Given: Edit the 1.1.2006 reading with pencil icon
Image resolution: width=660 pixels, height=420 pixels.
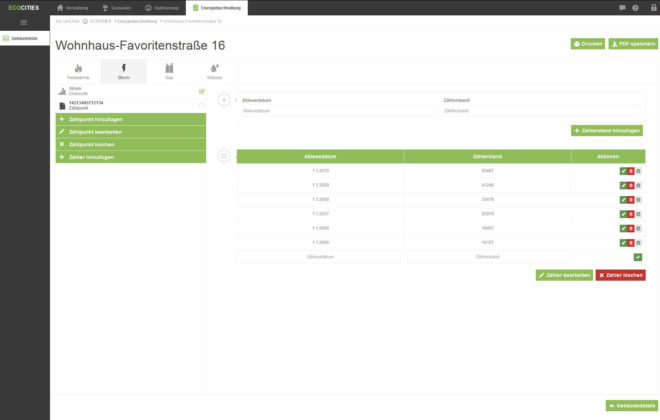Looking at the screenshot, I should coord(623,229).
